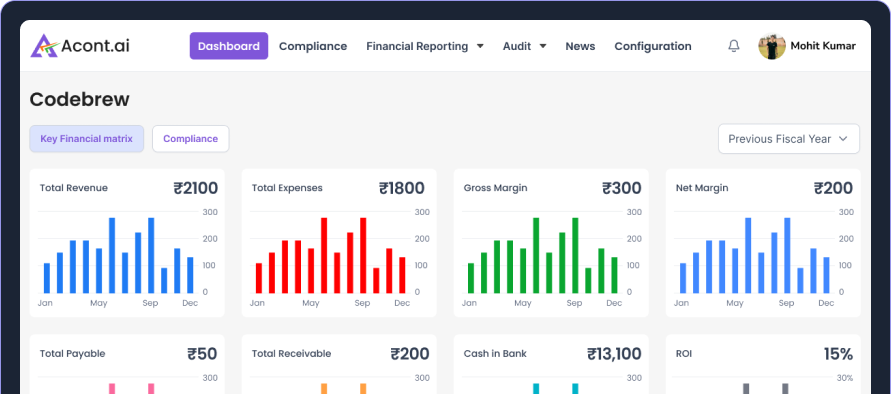Click the ₹300 Gross Margin value
This screenshot has height=394, width=891.
pos(622,188)
